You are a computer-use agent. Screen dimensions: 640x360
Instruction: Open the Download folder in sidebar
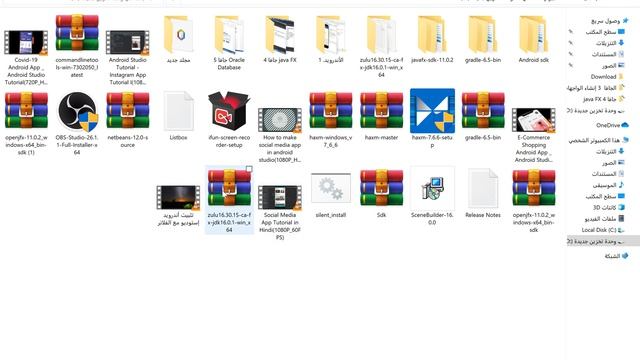[607, 77]
